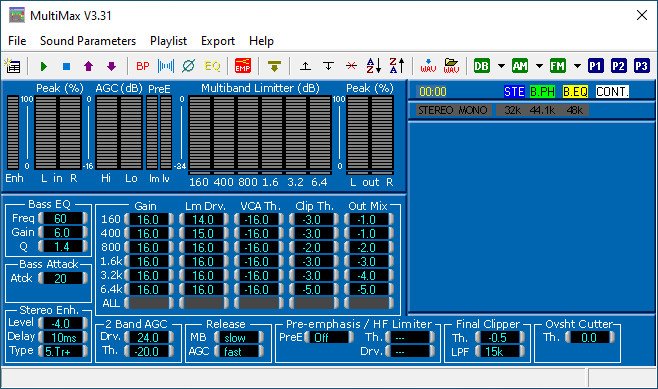Expand dropdown arrow next to FM
The height and width of the screenshot is (389, 658).
click(577, 66)
